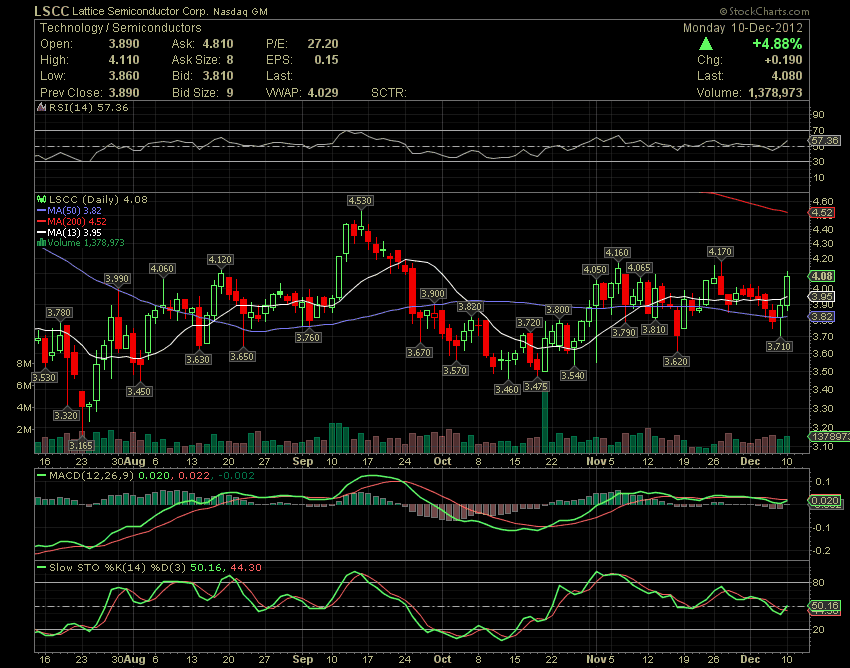Image resolution: width=850 pixels, height=668 pixels.
Task: Click the 50.16 stochastic axis tag
Action: tap(825, 606)
